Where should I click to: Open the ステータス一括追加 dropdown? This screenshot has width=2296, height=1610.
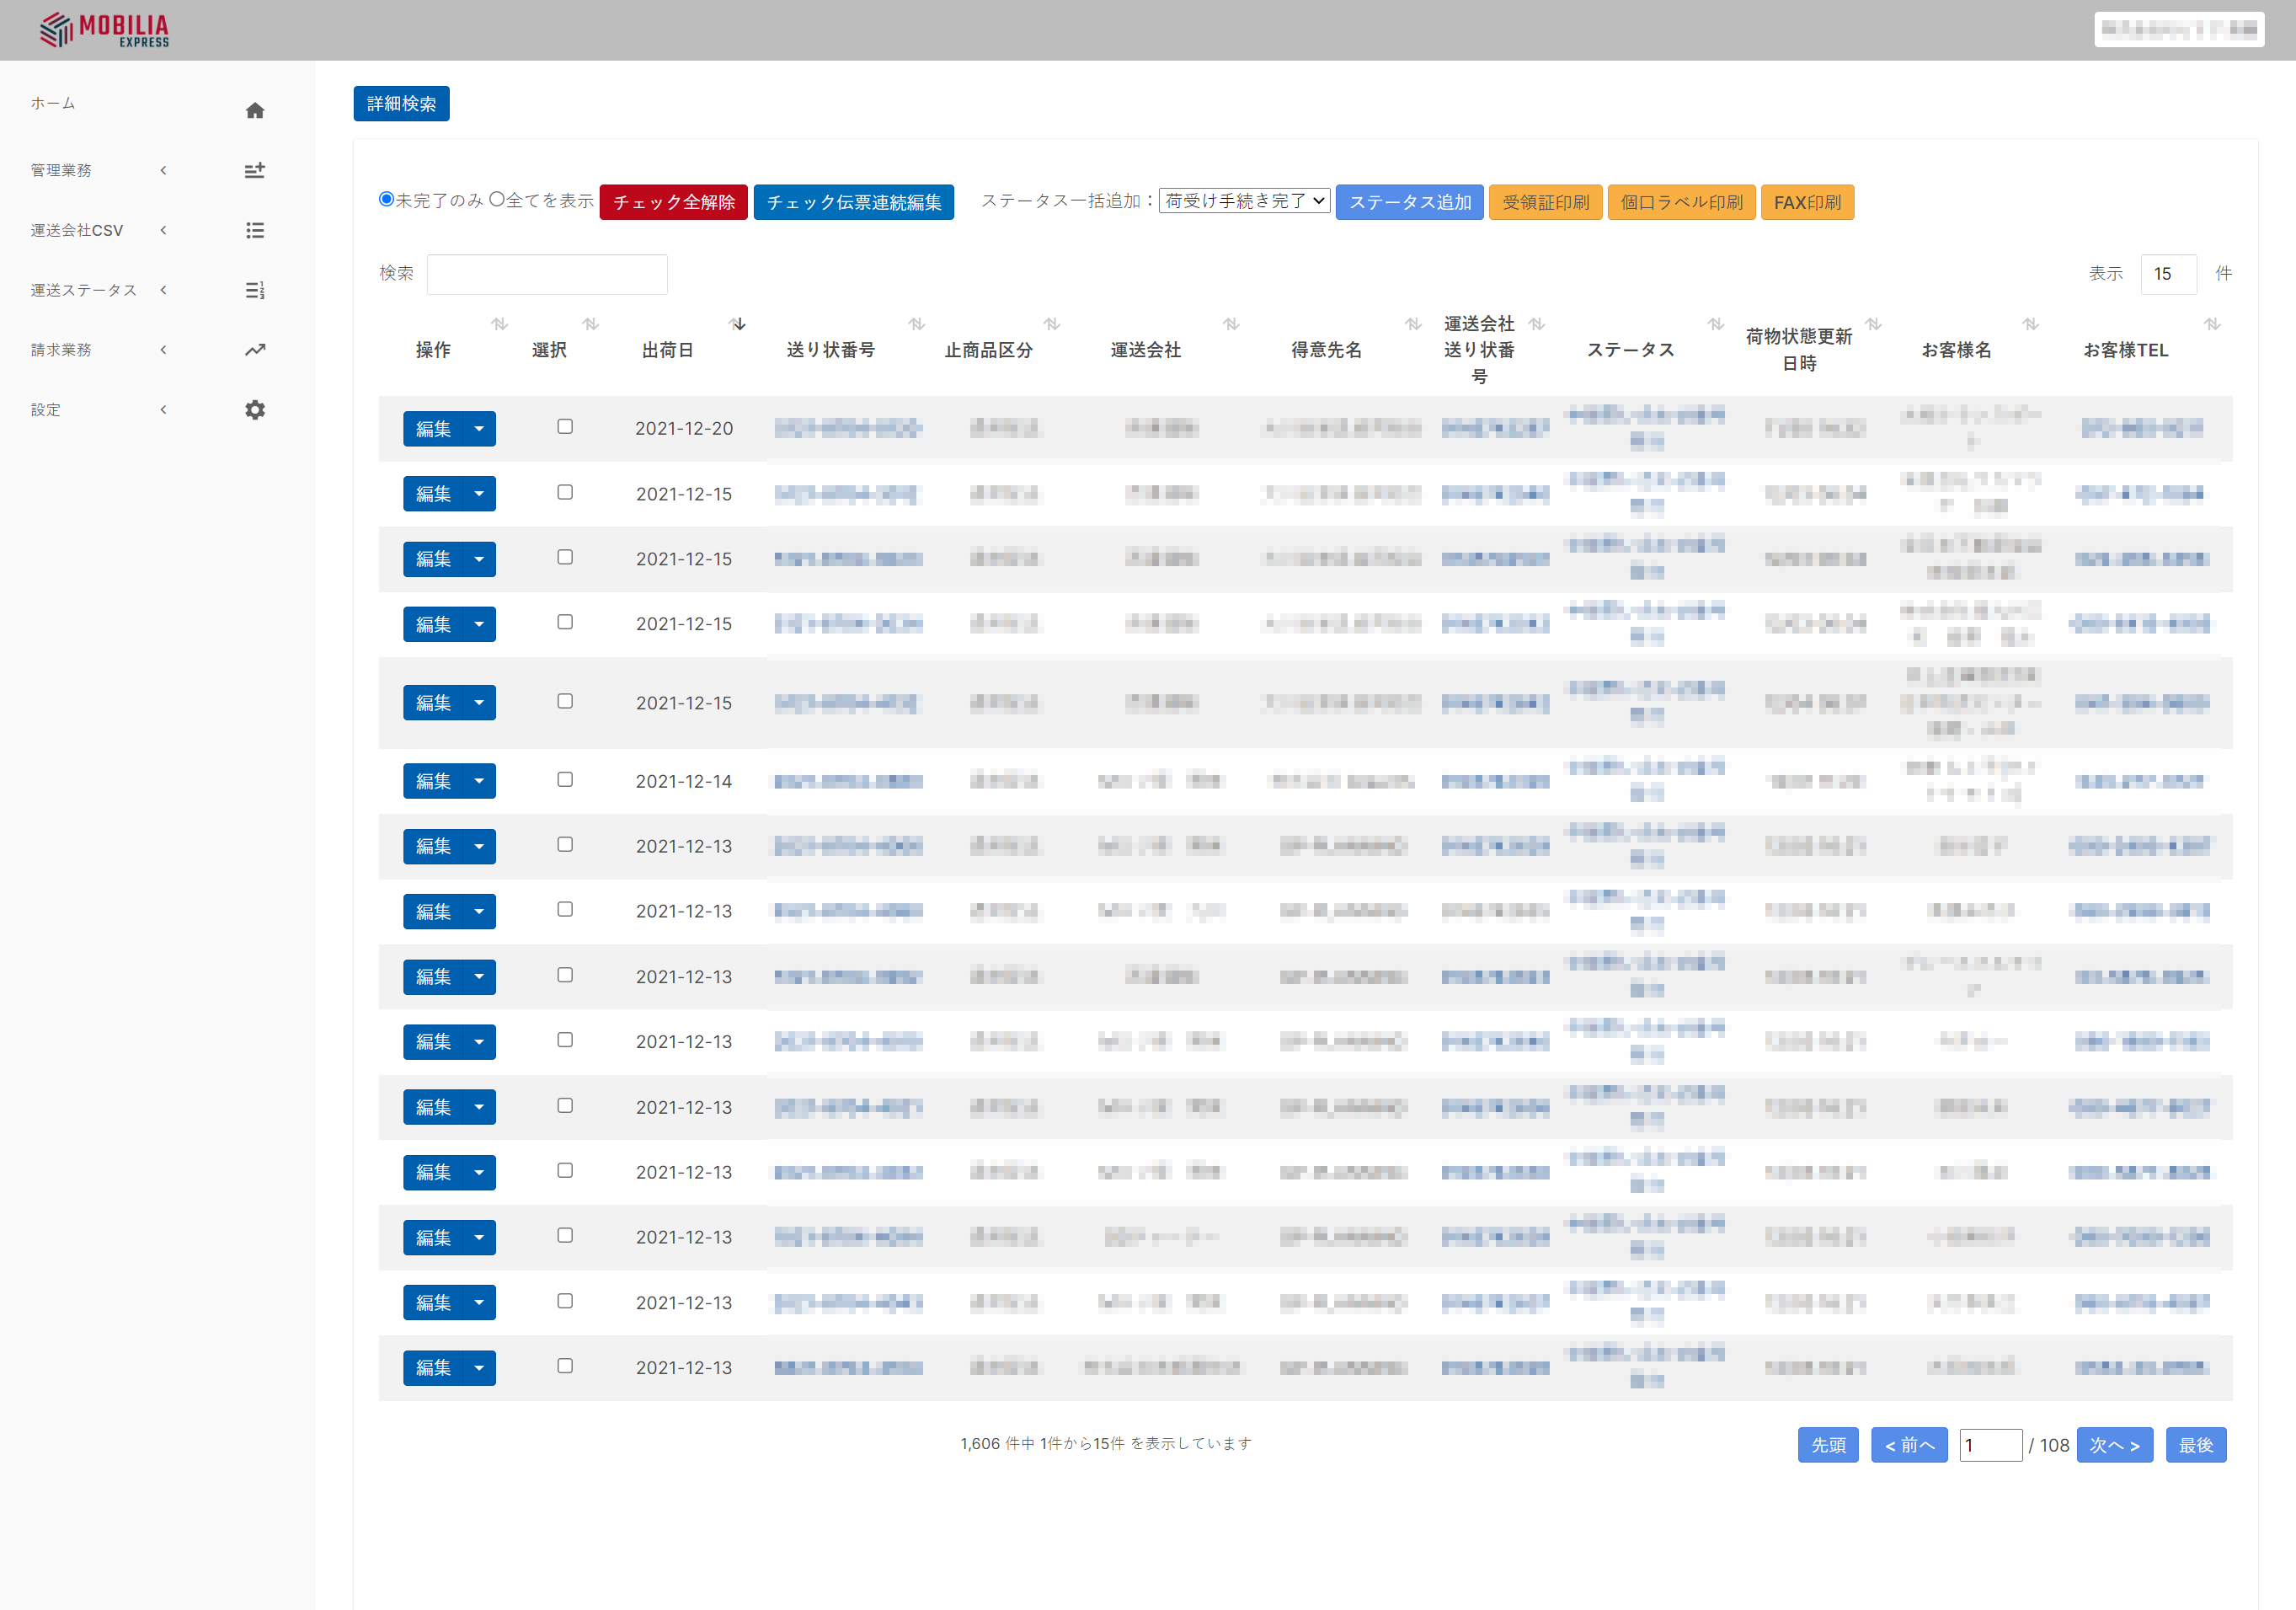(1244, 201)
